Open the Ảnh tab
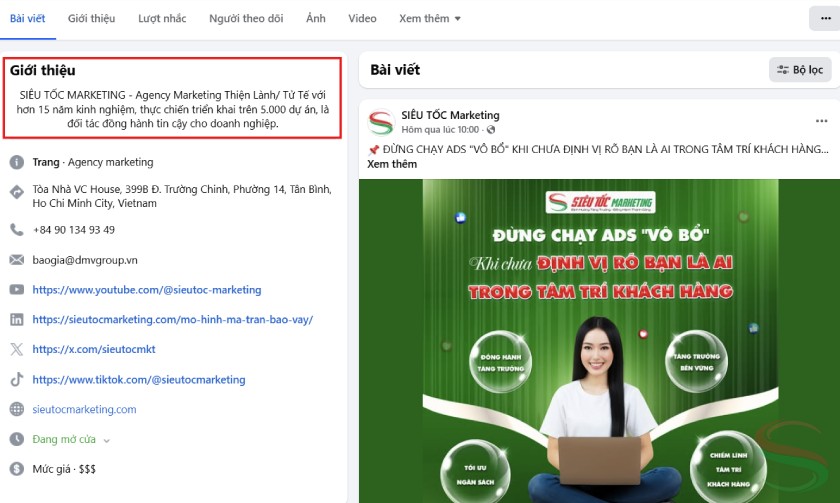This screenshot has width=840, height=503. coord(316,18)
